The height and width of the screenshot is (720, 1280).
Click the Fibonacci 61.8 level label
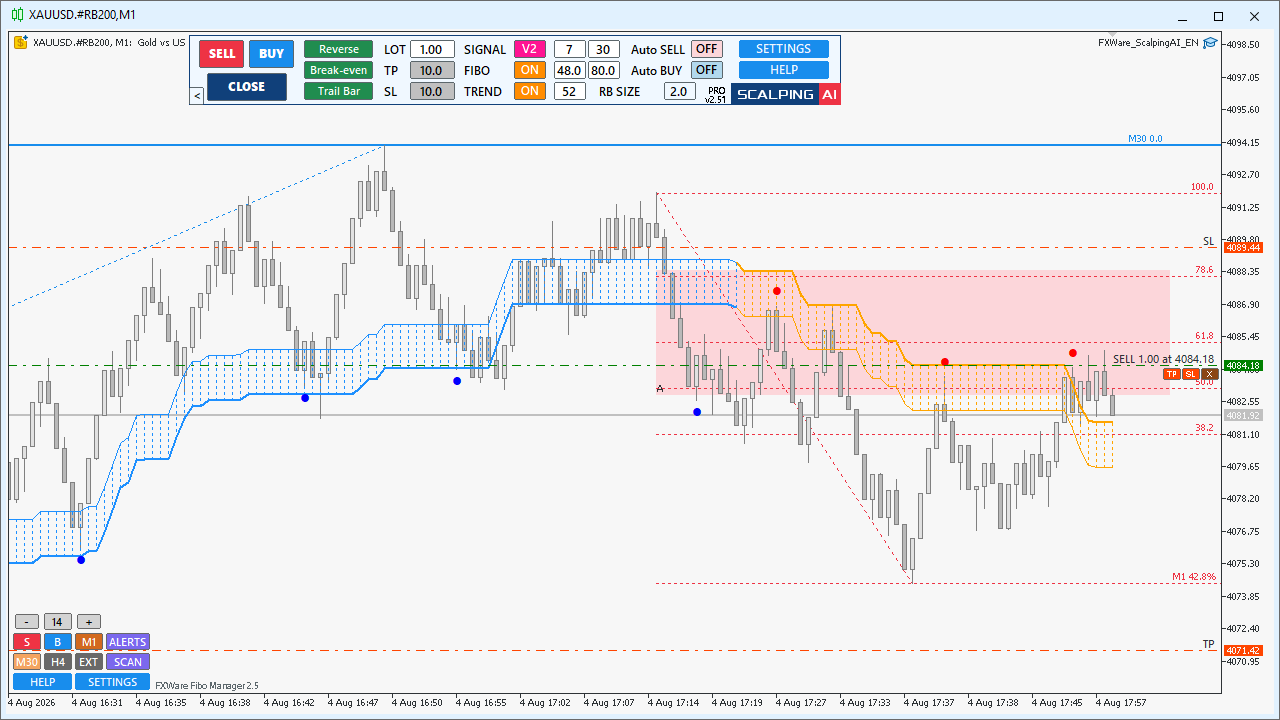tap(1204, 336)
